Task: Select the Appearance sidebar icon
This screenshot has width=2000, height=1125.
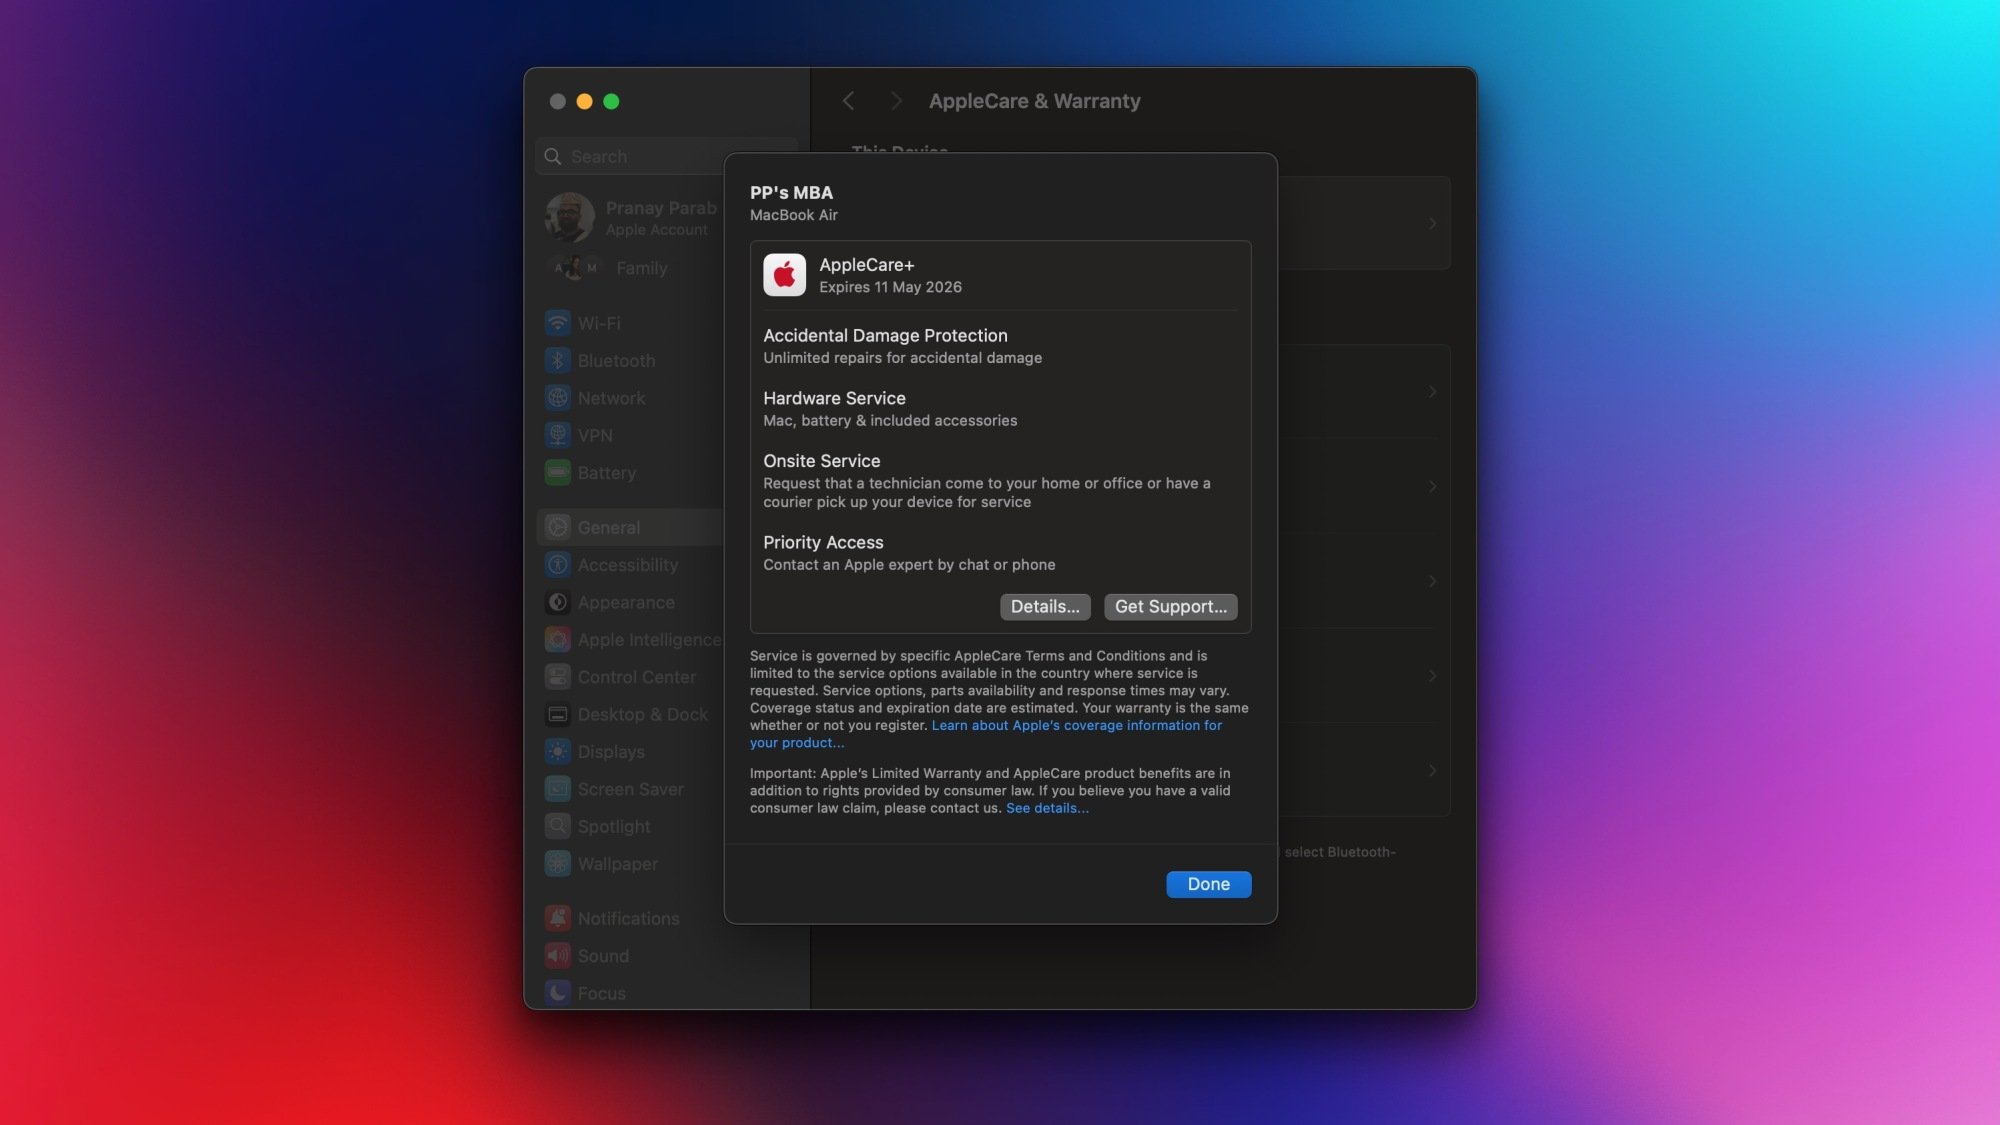Action: [x=557, y=602]
